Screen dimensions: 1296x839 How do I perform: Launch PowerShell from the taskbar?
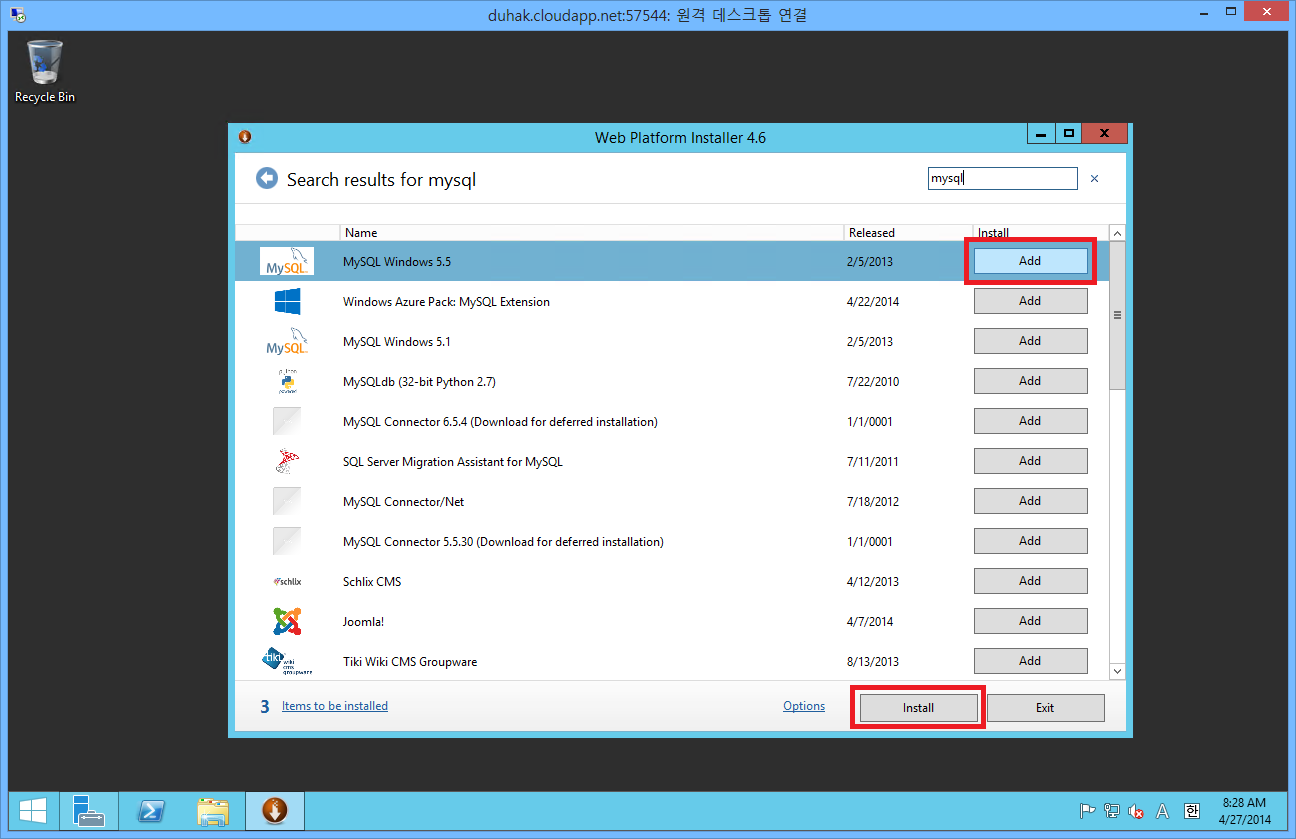151,811
